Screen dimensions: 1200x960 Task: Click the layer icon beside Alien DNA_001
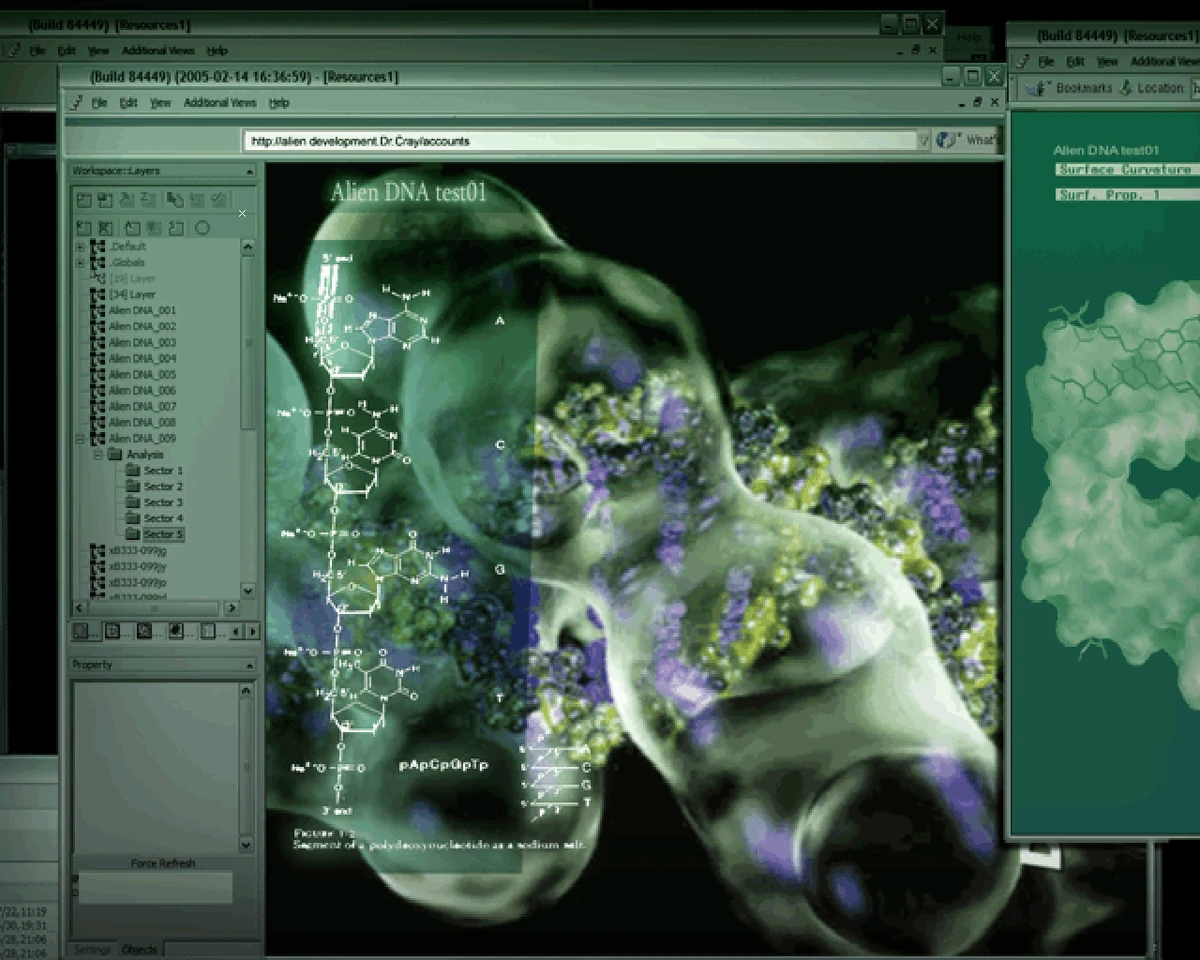tap(97, 311)
